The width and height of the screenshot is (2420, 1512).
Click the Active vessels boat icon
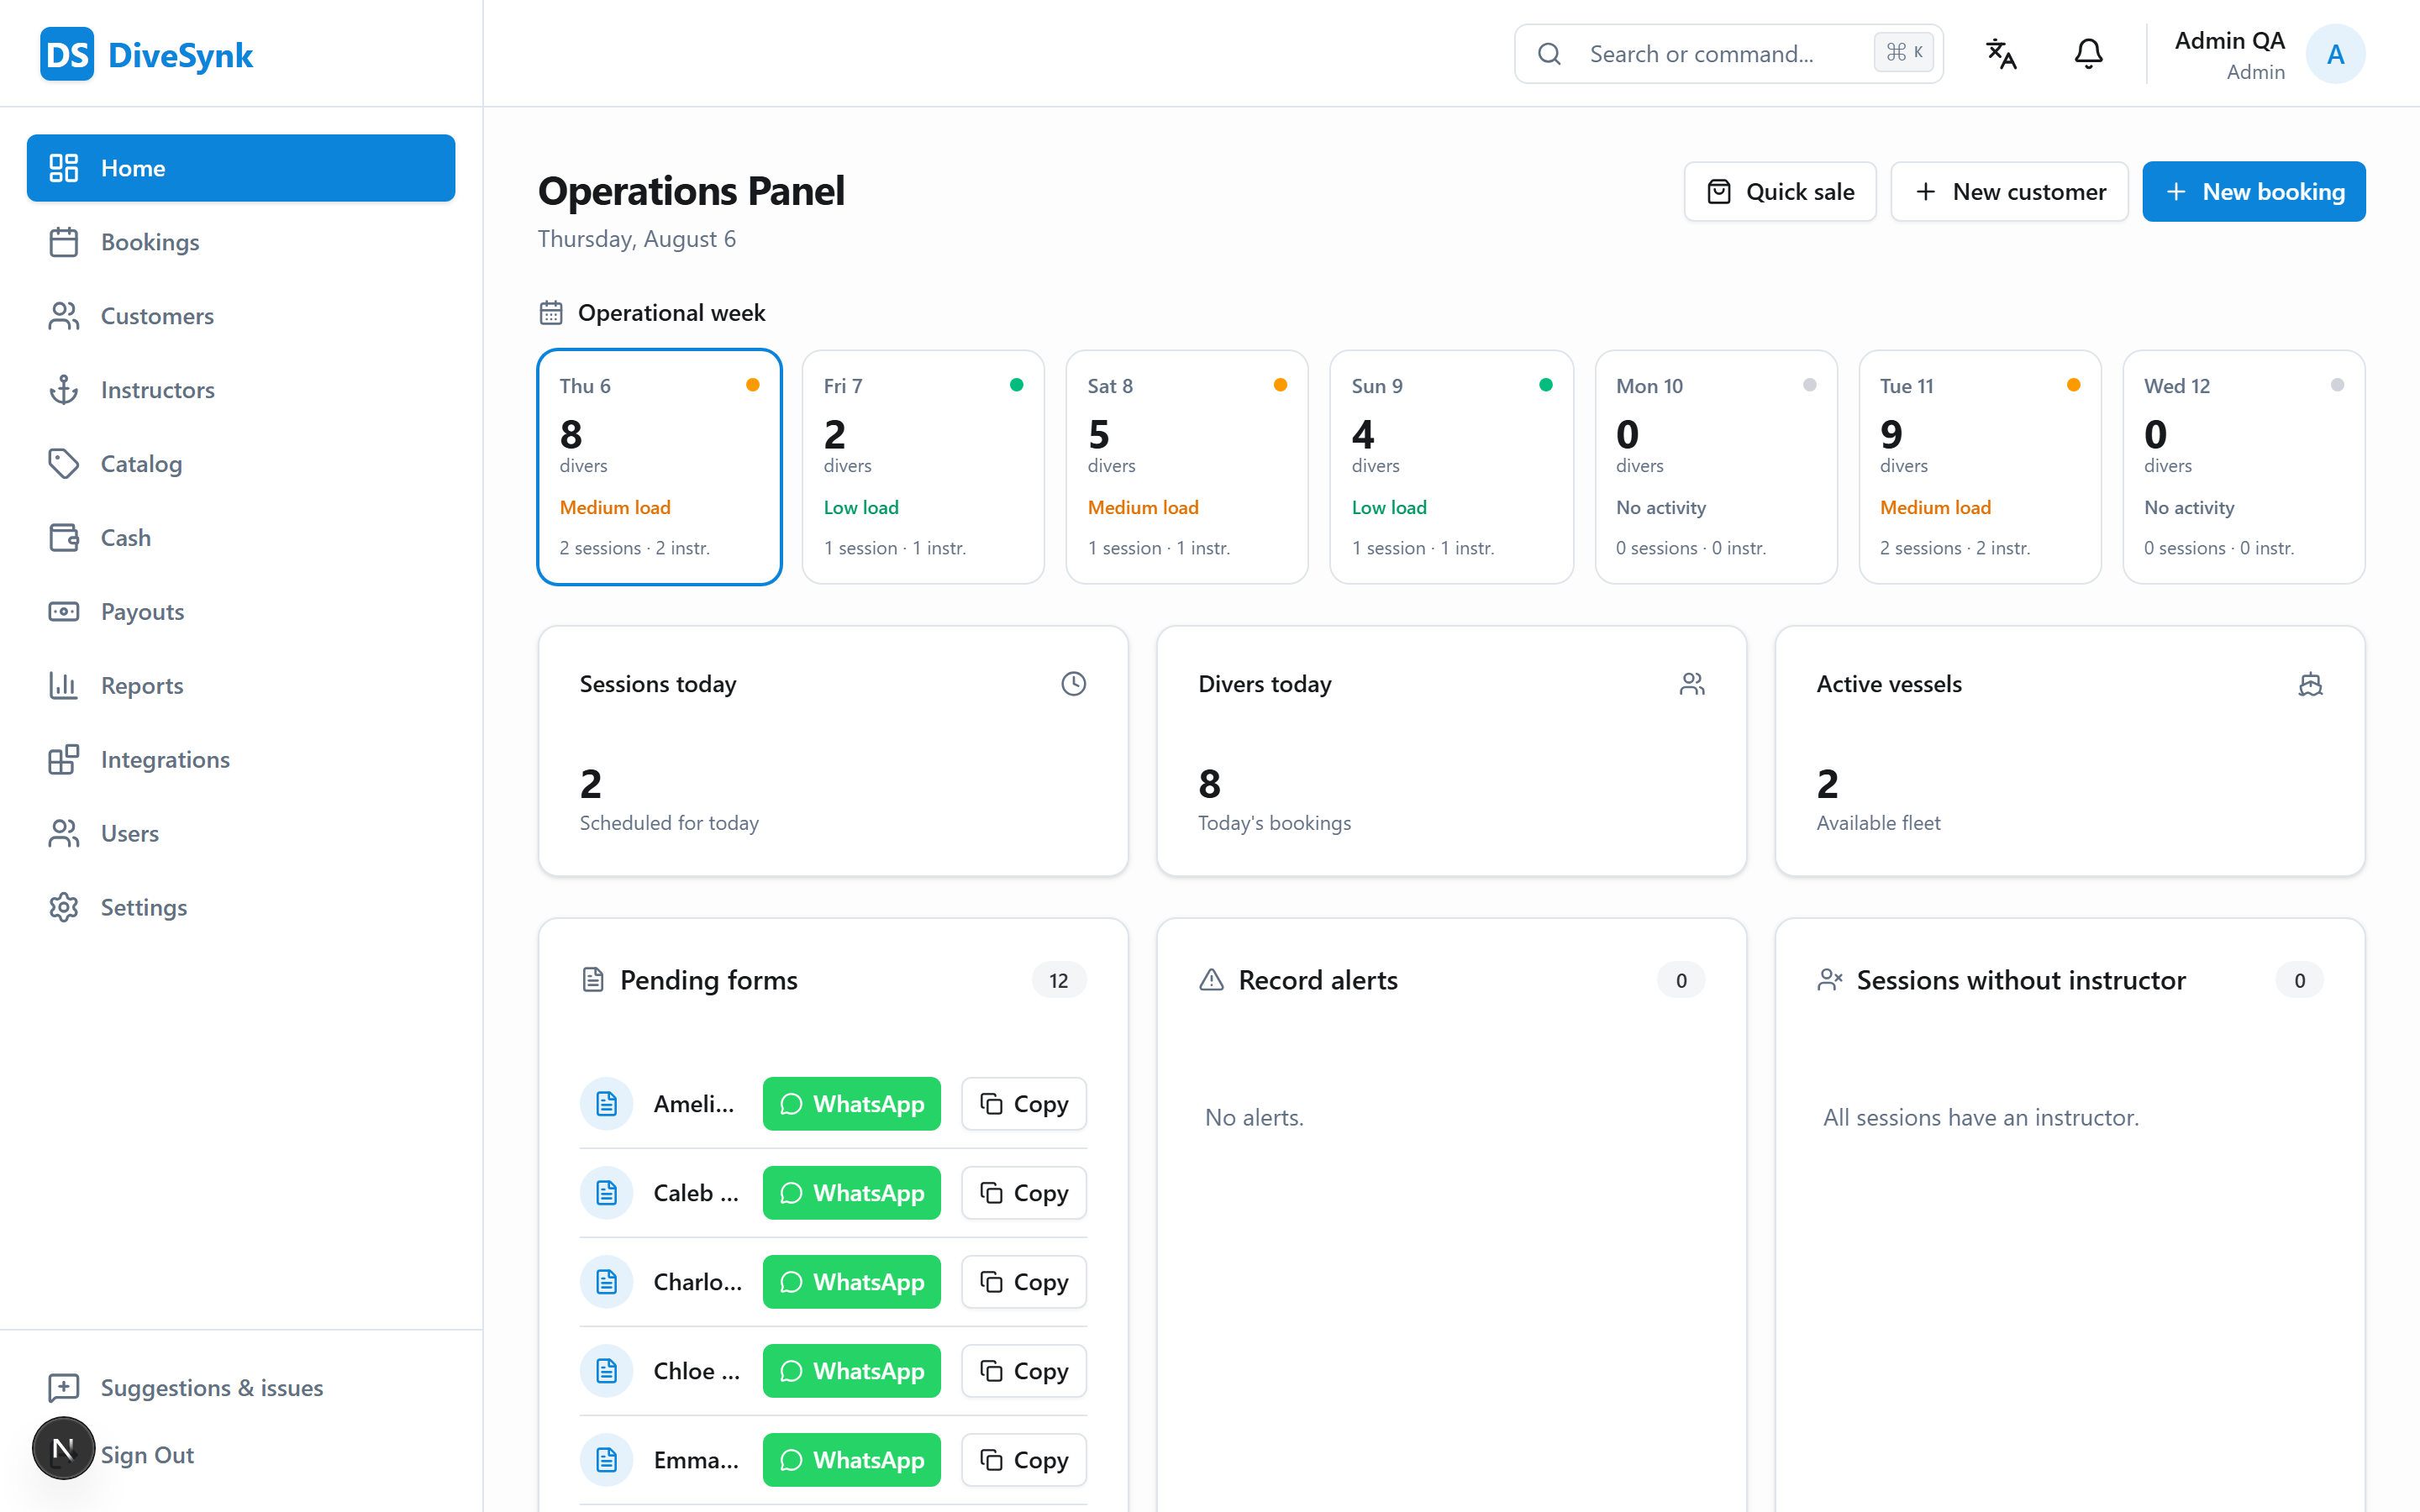[x=2310, y=684]
